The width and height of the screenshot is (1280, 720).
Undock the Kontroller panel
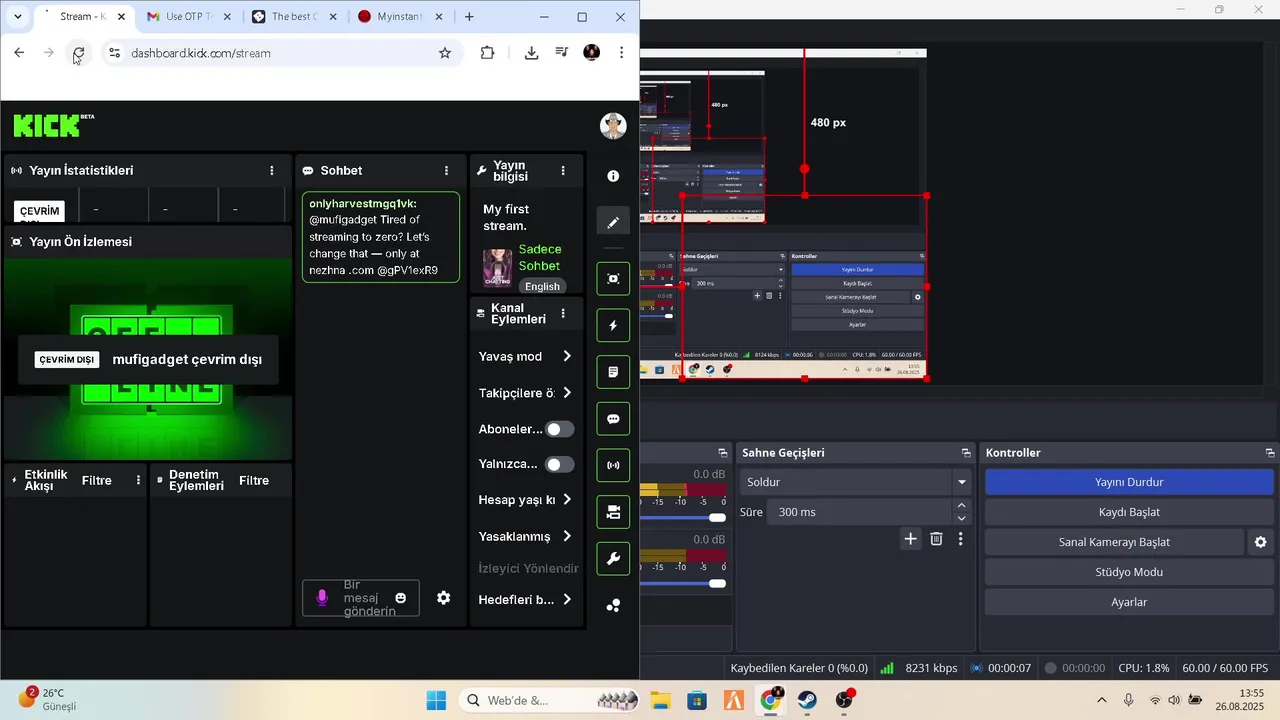click(1270, 453)
